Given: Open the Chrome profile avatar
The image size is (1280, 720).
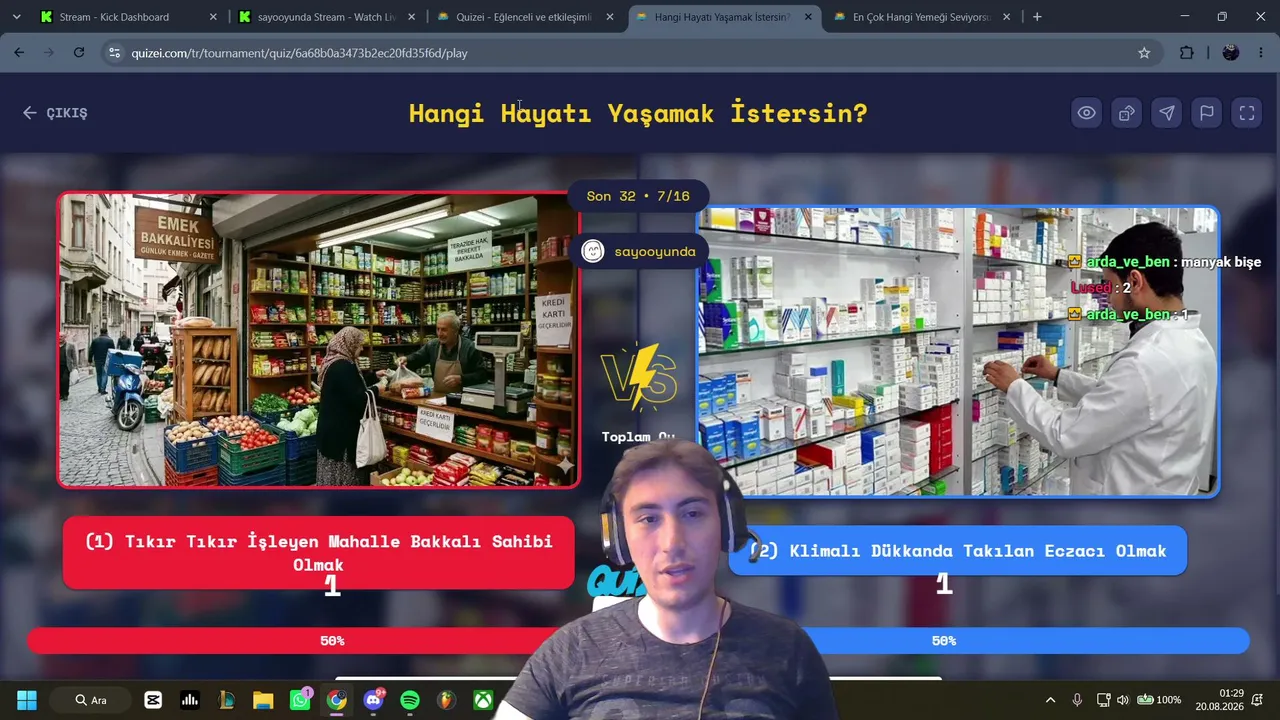Looking at the screenshot, I should click(1231, 53).
